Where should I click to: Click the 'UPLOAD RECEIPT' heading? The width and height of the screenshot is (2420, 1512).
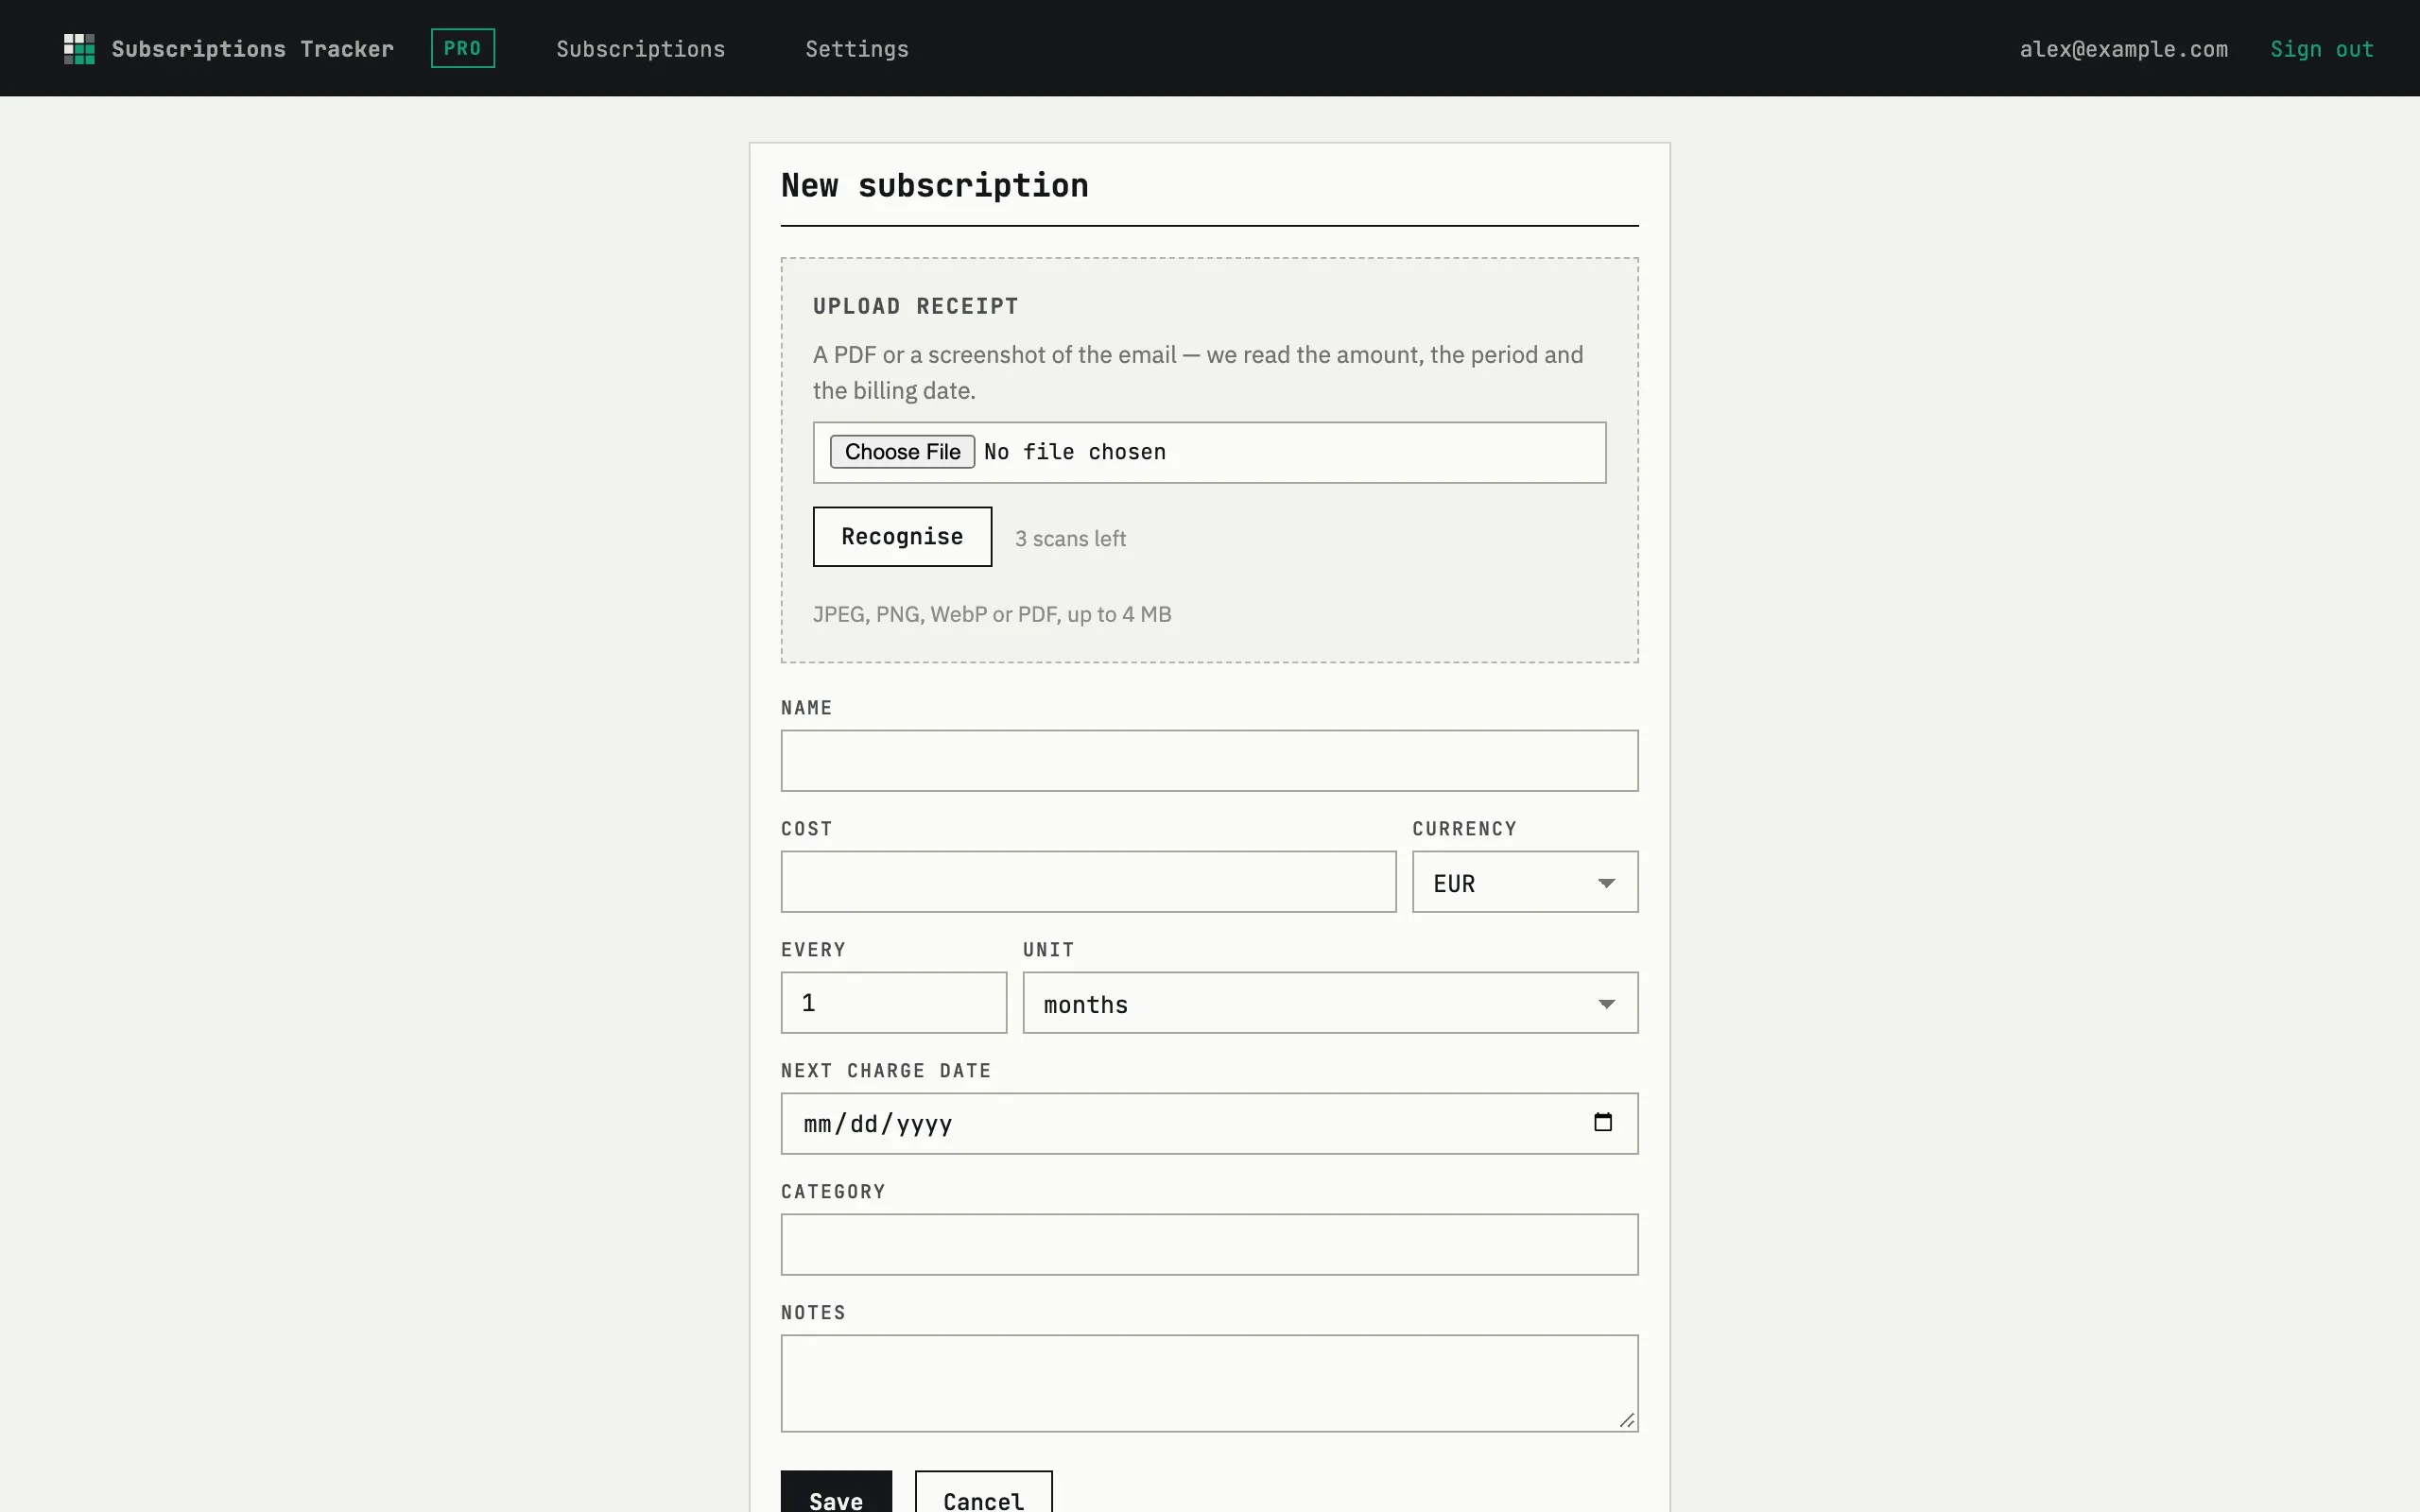pyautogui.click(x=915, y=306)
